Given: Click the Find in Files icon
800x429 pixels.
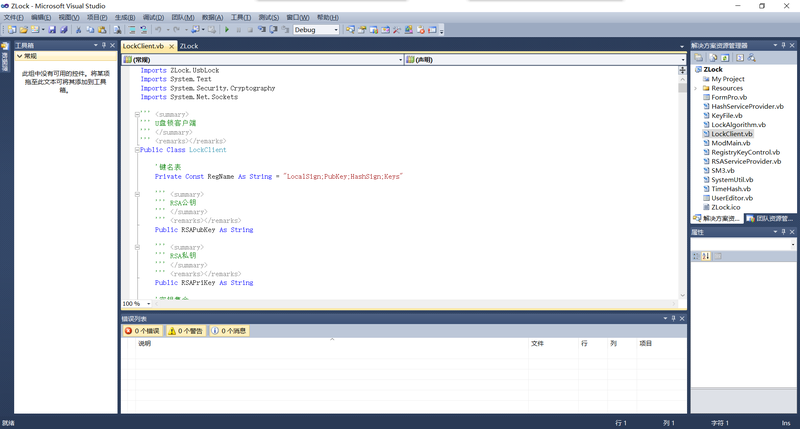Looking at the screenshot, I should [x=117, y=30].
